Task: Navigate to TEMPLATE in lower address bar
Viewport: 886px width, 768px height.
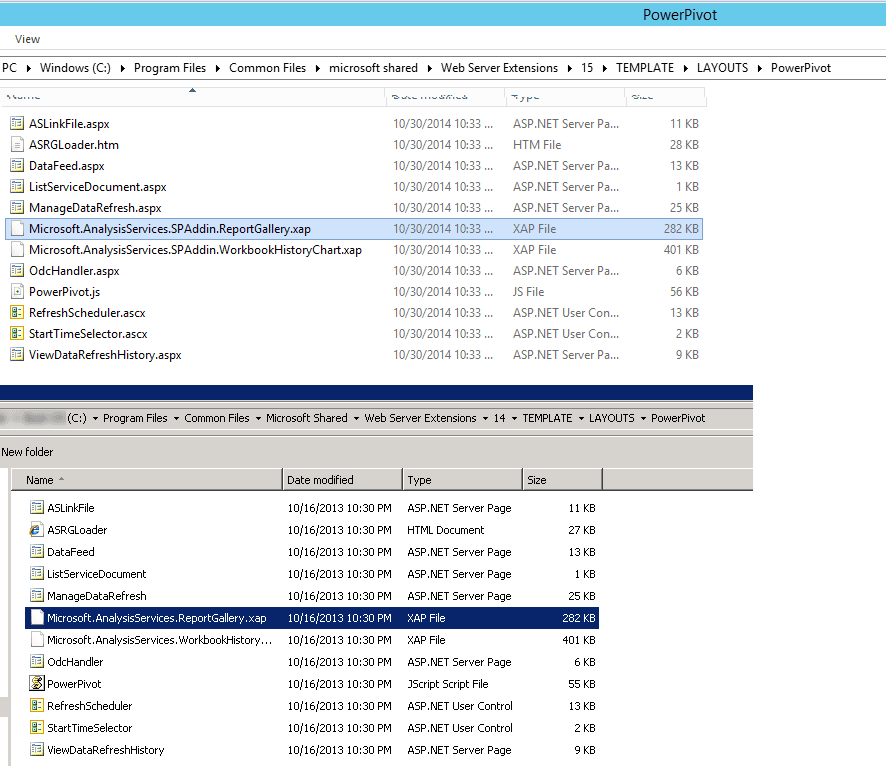Action: 547,418
